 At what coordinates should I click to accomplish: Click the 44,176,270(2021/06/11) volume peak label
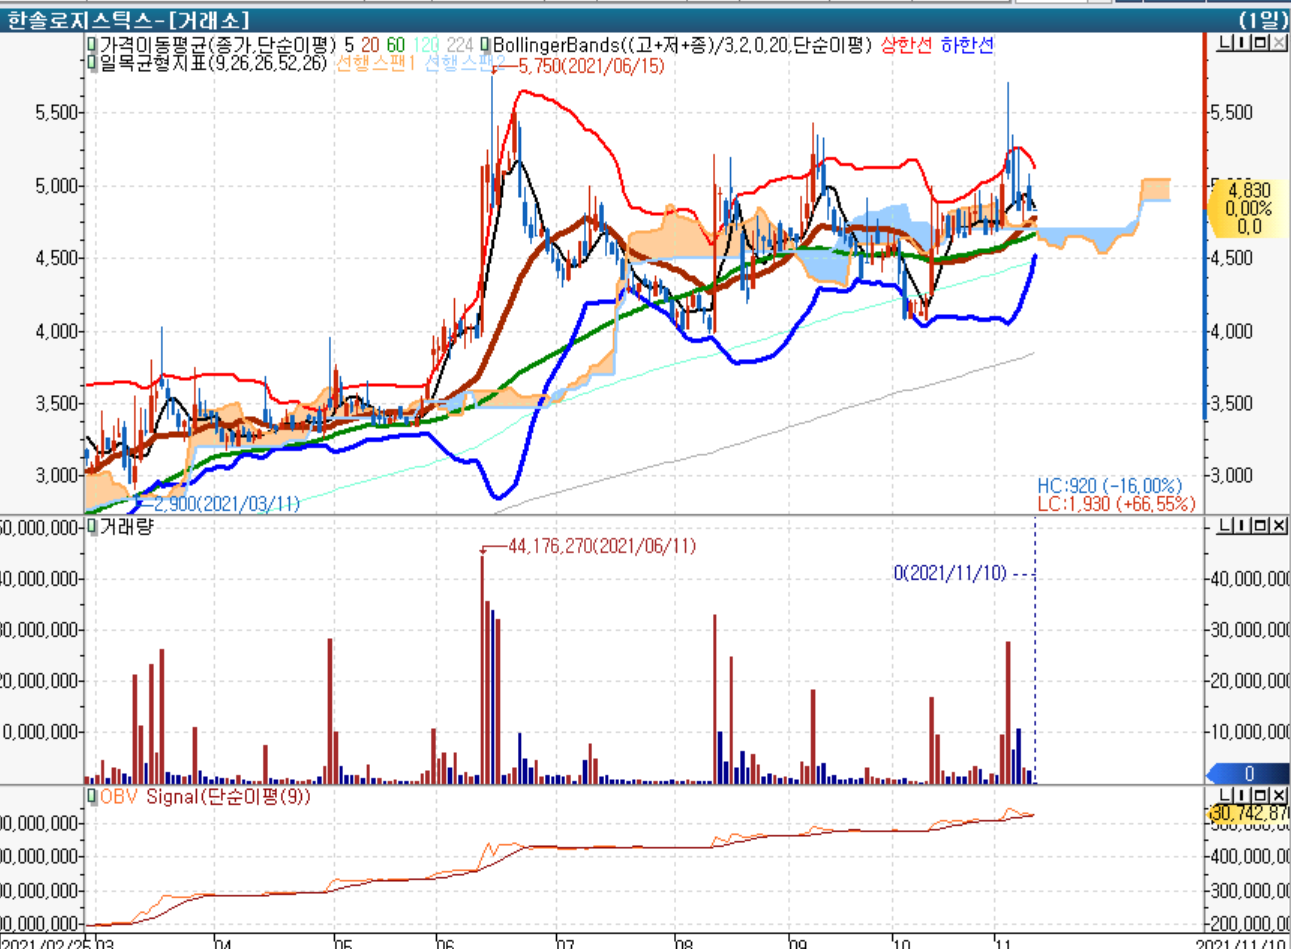point(603,546)
